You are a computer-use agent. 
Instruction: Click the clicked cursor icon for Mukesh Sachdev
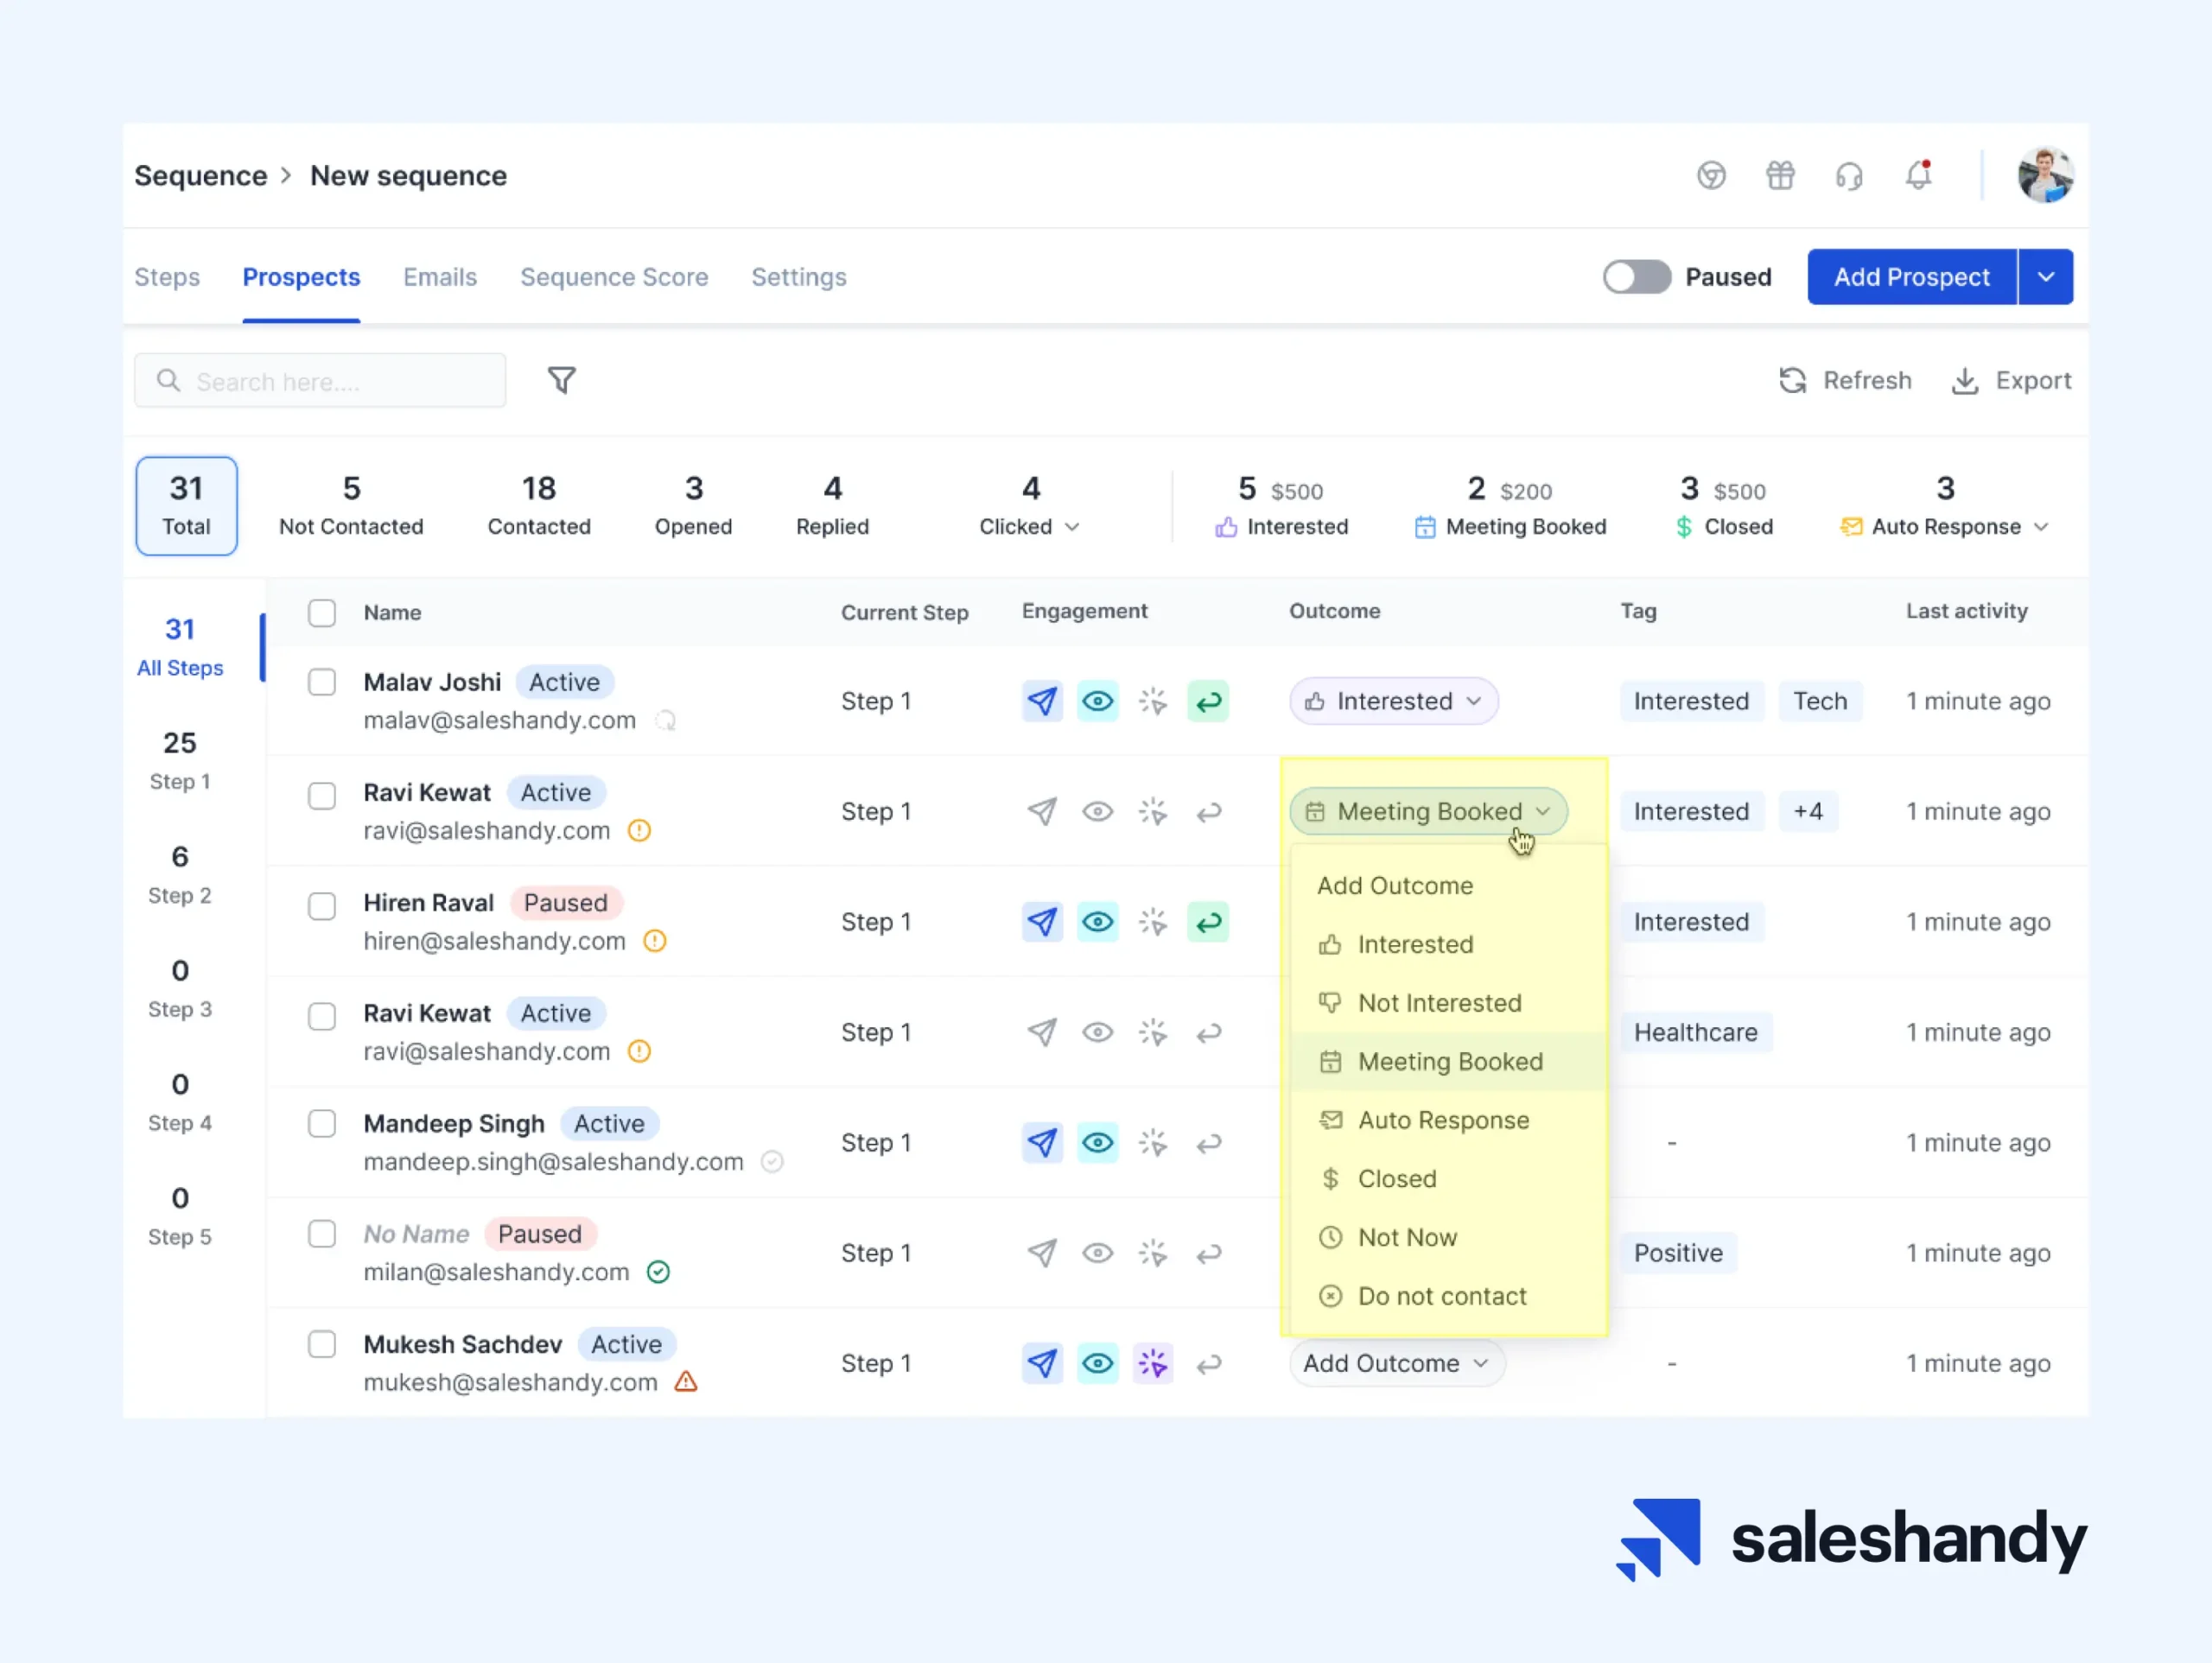tap(1153, 1363)
